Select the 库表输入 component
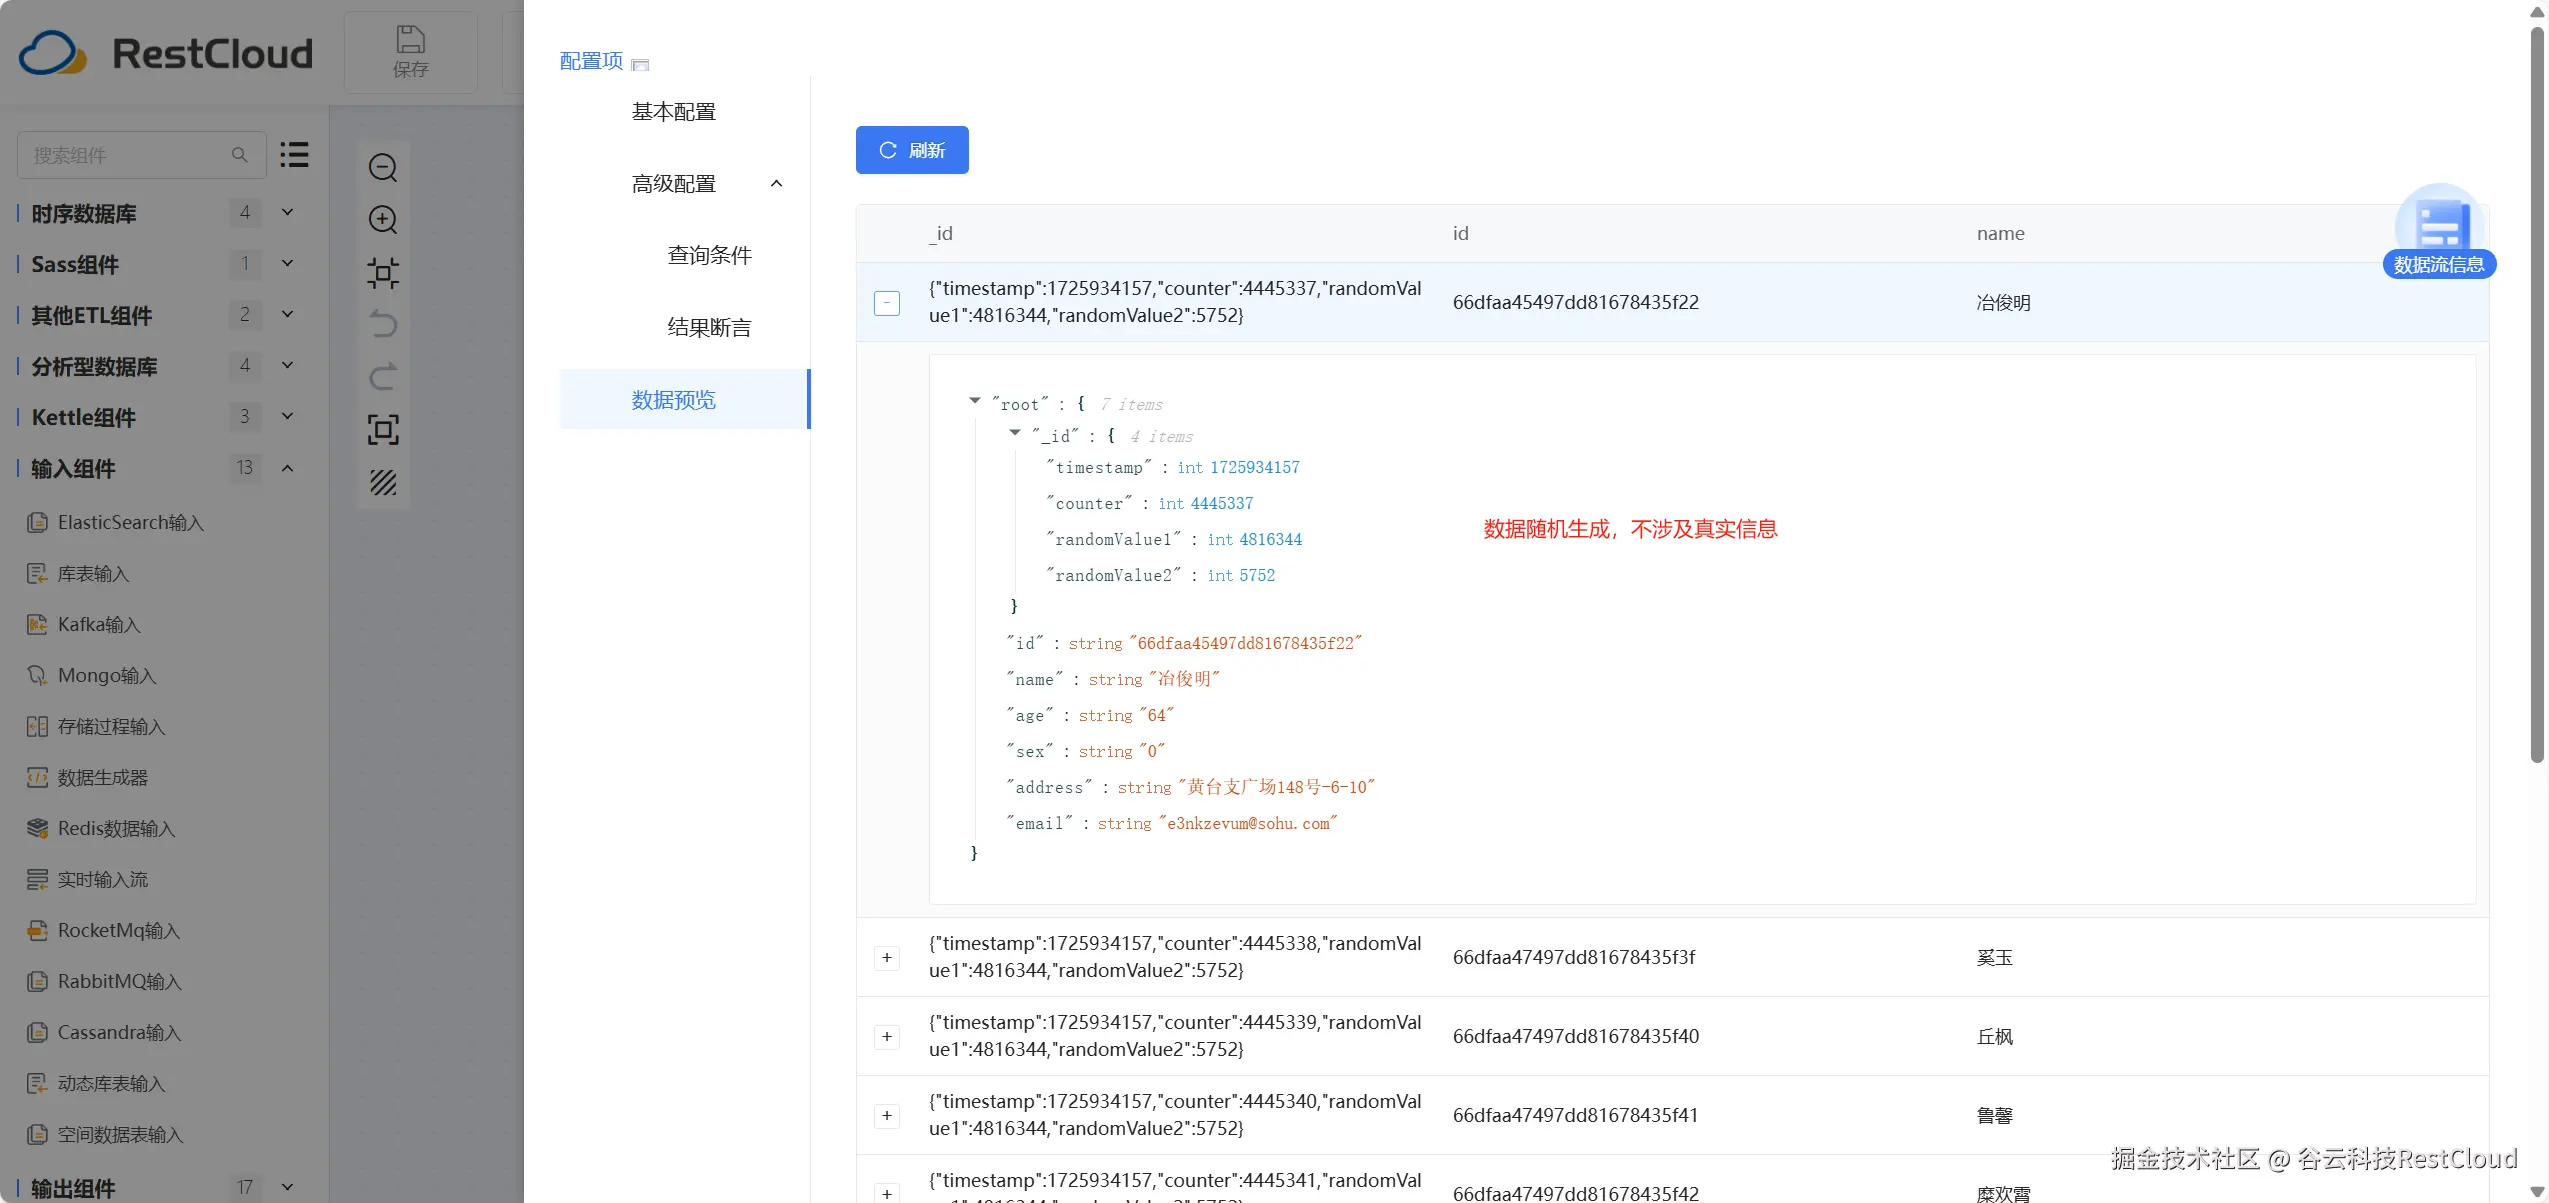The image size is (2549, 1203). point(93,573)
